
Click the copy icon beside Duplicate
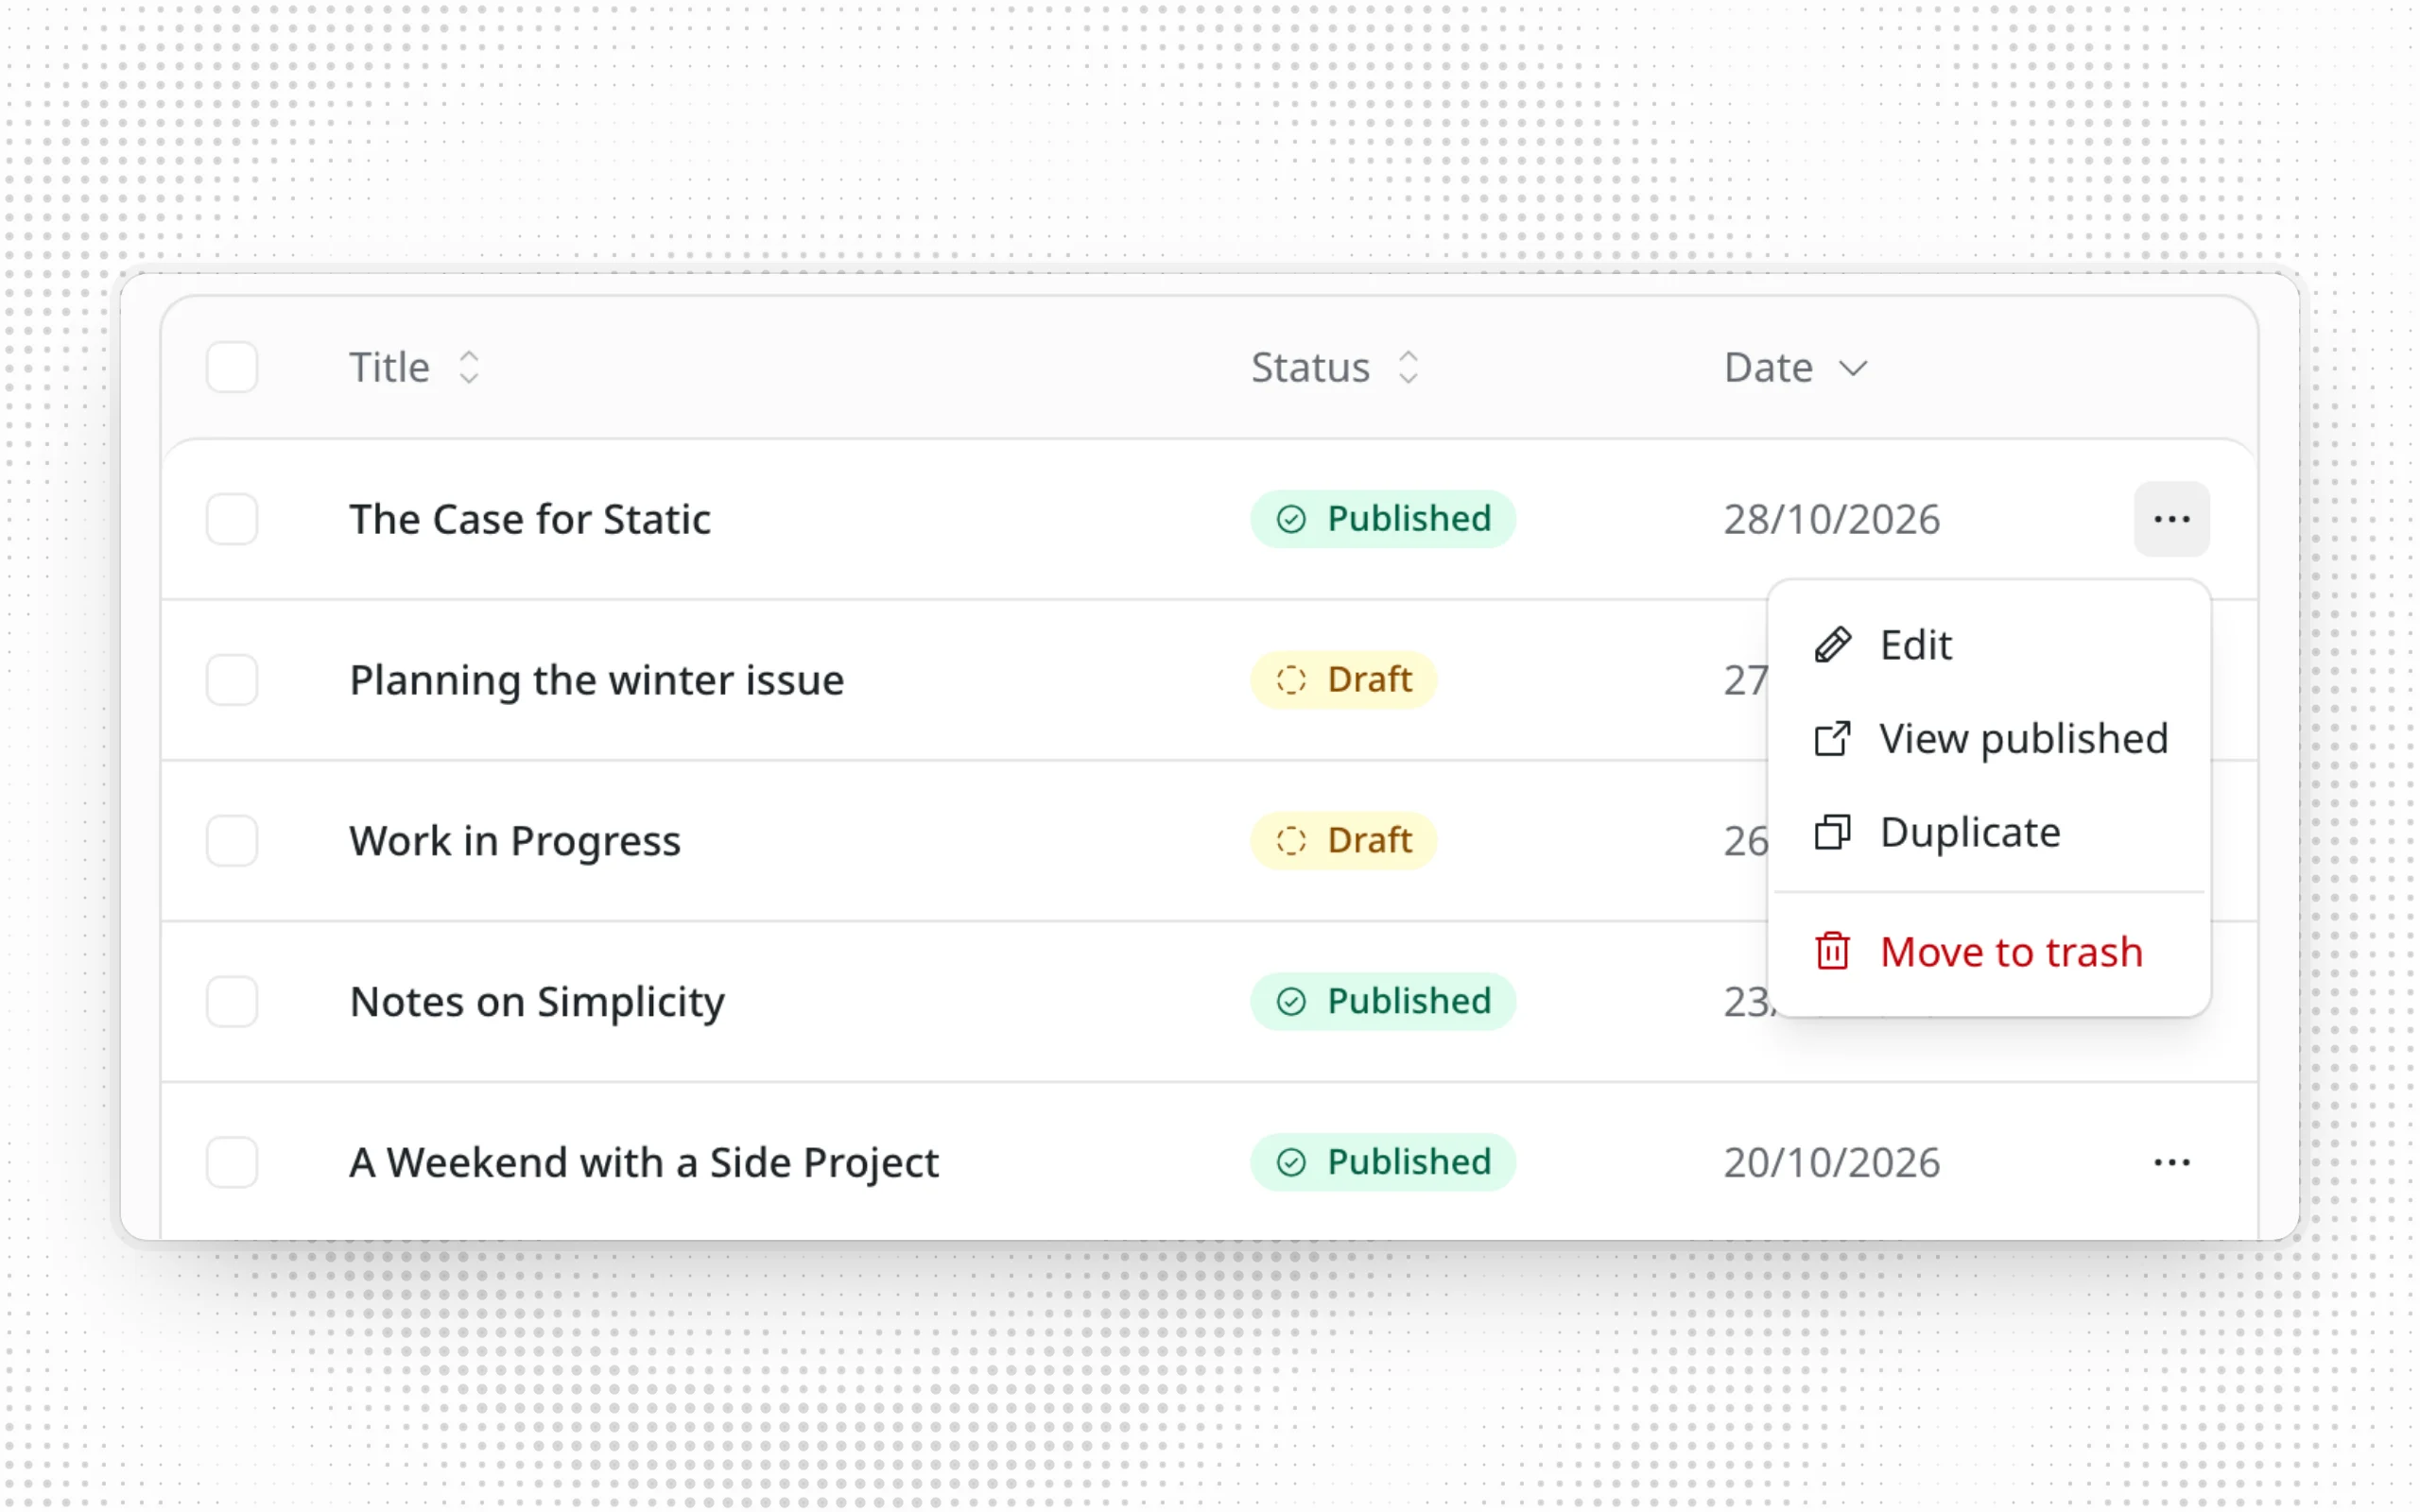coord(1832,832)
